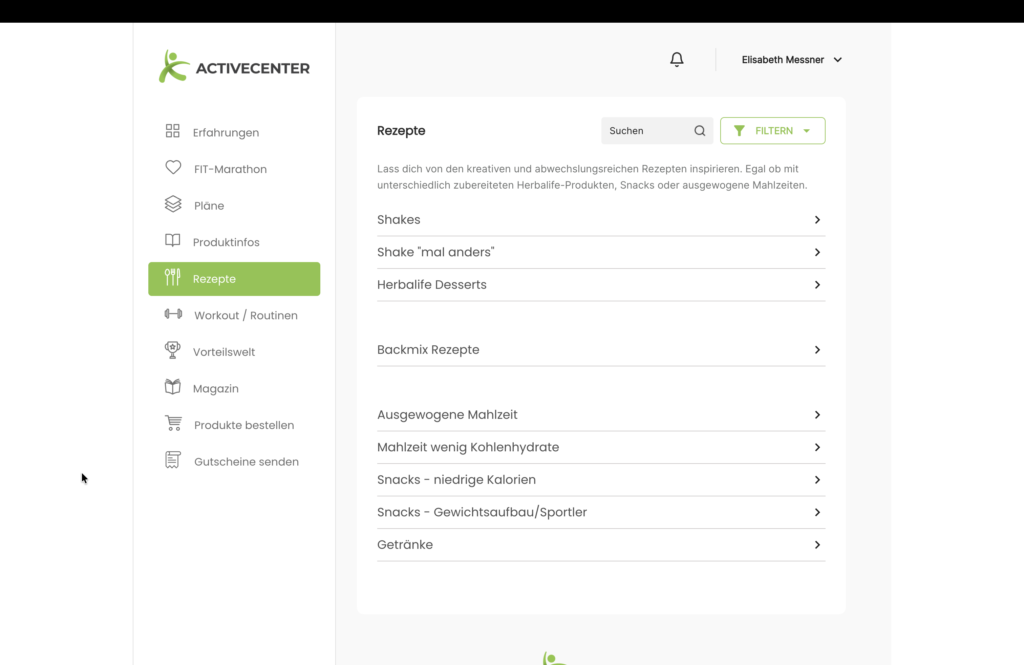Click the ACTIVECENTER logo
This screenshot has height=665, width=1024.
click(234, 66)
